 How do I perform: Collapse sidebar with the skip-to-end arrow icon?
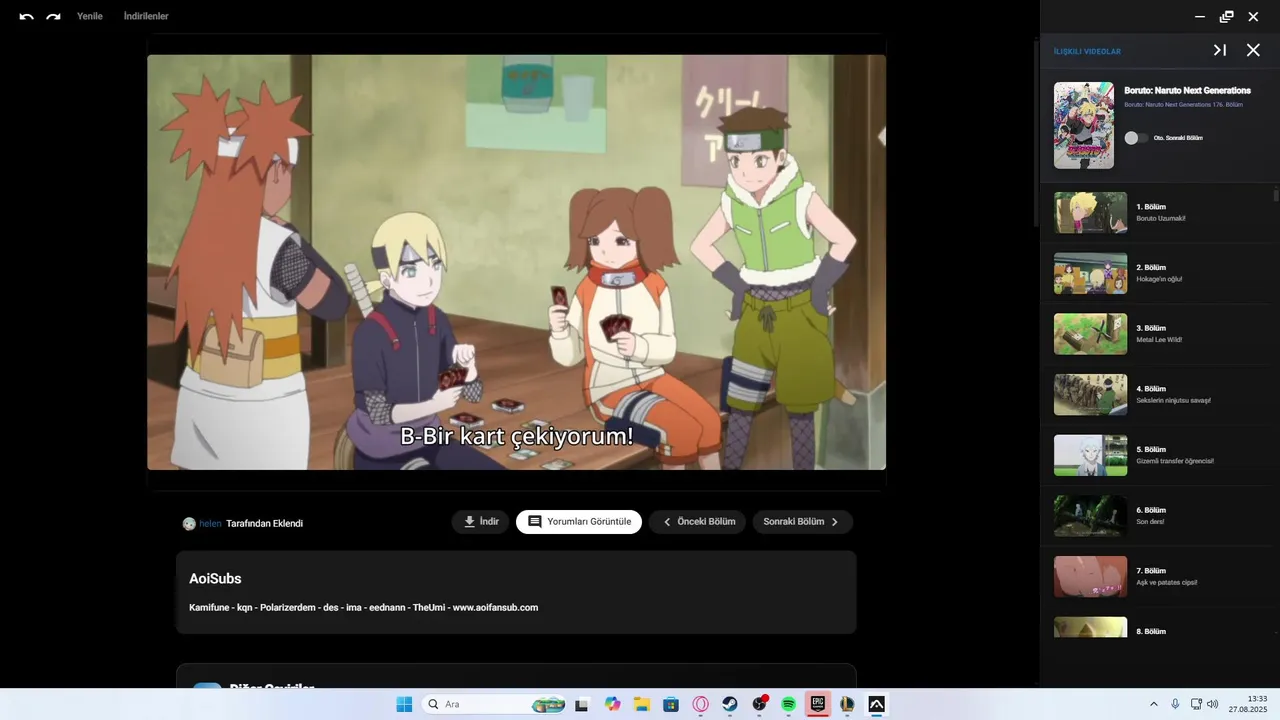(1220, 50)
